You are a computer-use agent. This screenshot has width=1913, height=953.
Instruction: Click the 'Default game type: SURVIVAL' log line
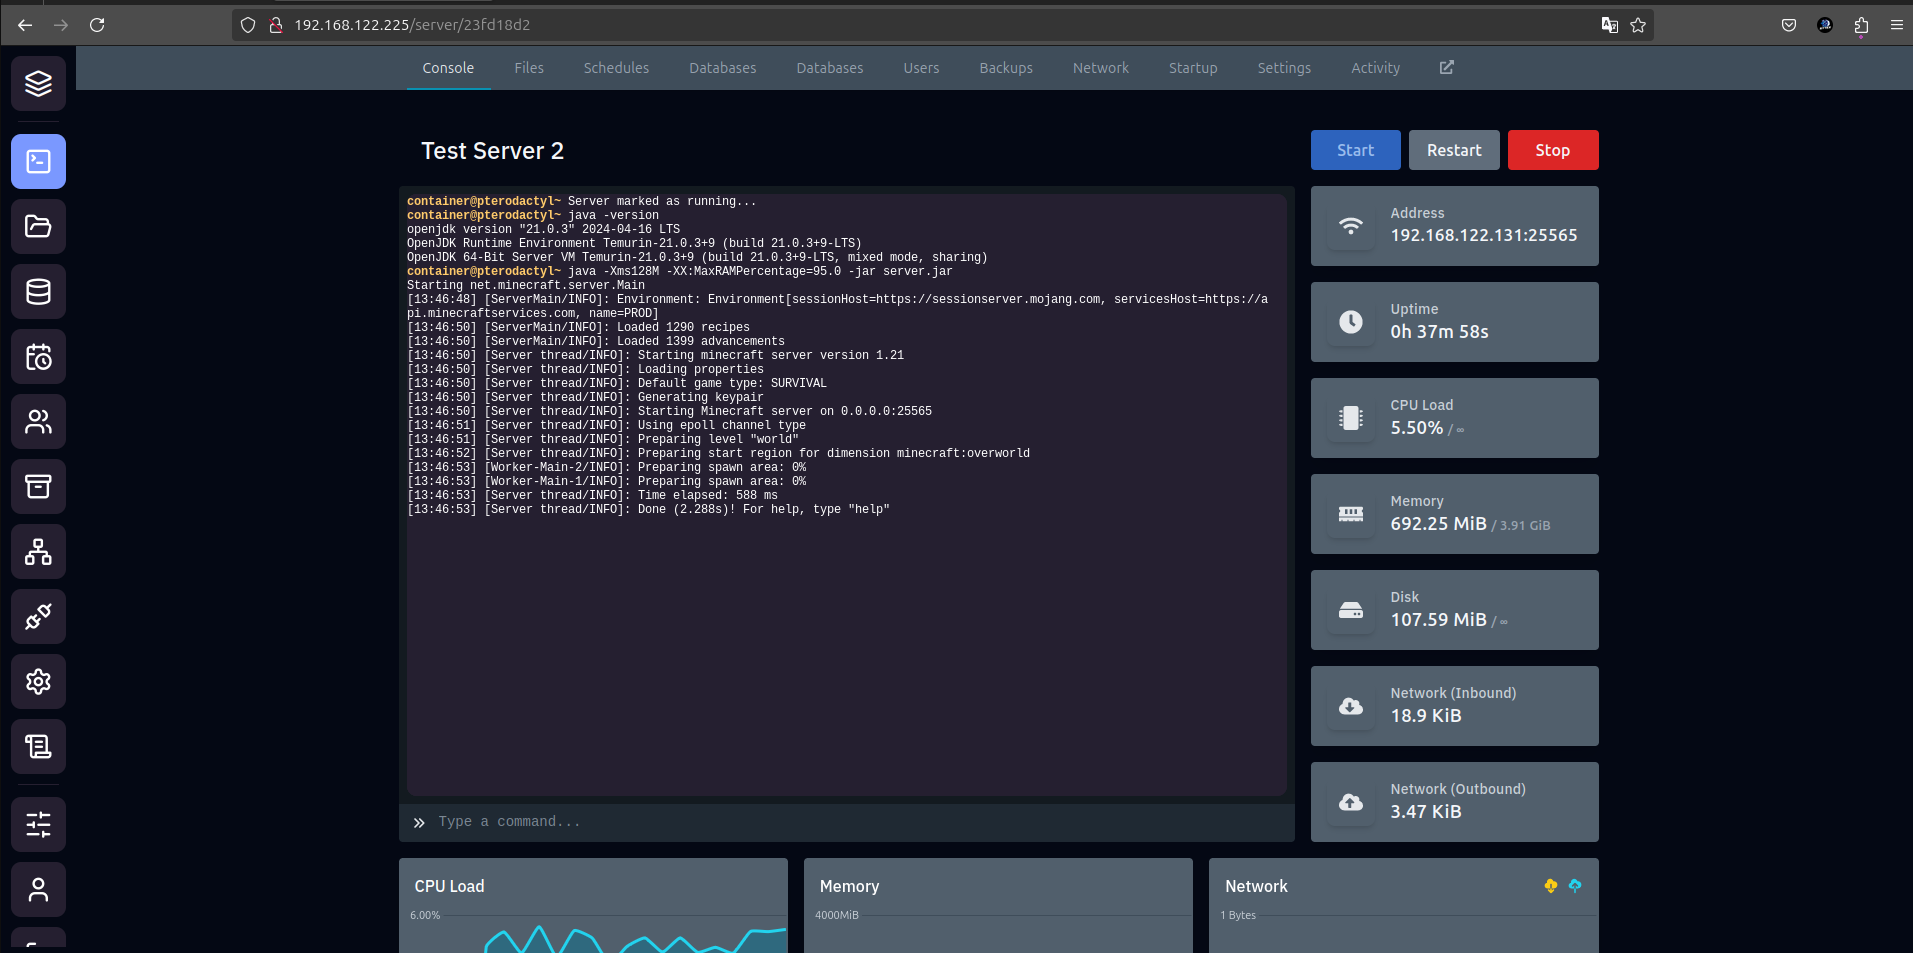617,384
